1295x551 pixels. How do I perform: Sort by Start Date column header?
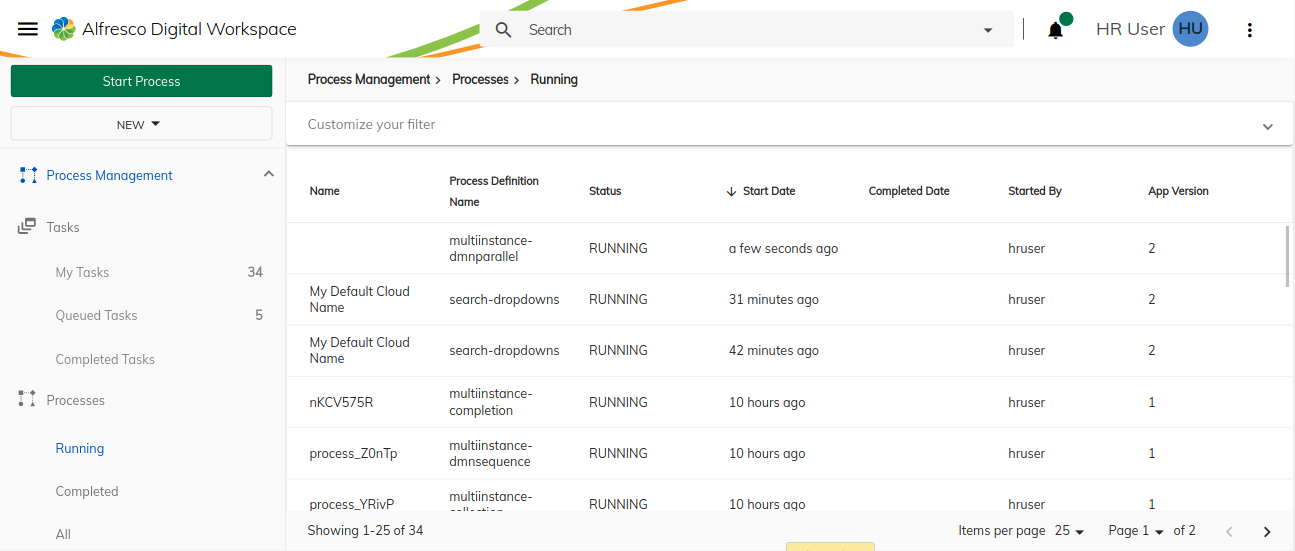tap(768, 191)
